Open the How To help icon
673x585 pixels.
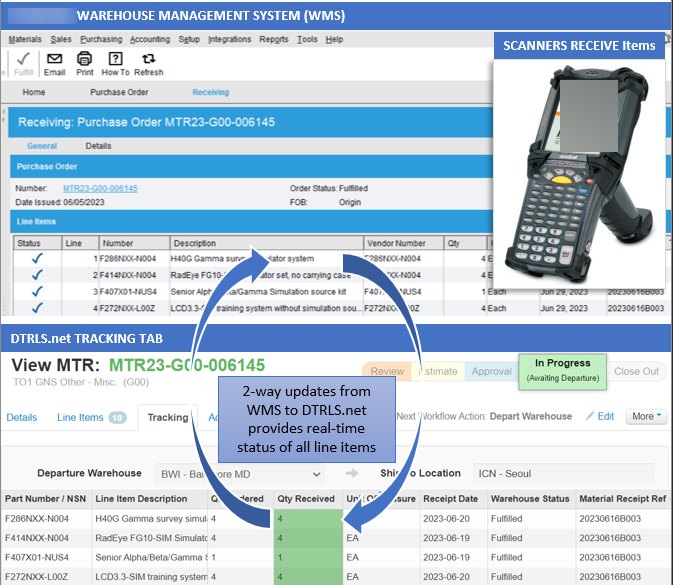pos(115,58)
